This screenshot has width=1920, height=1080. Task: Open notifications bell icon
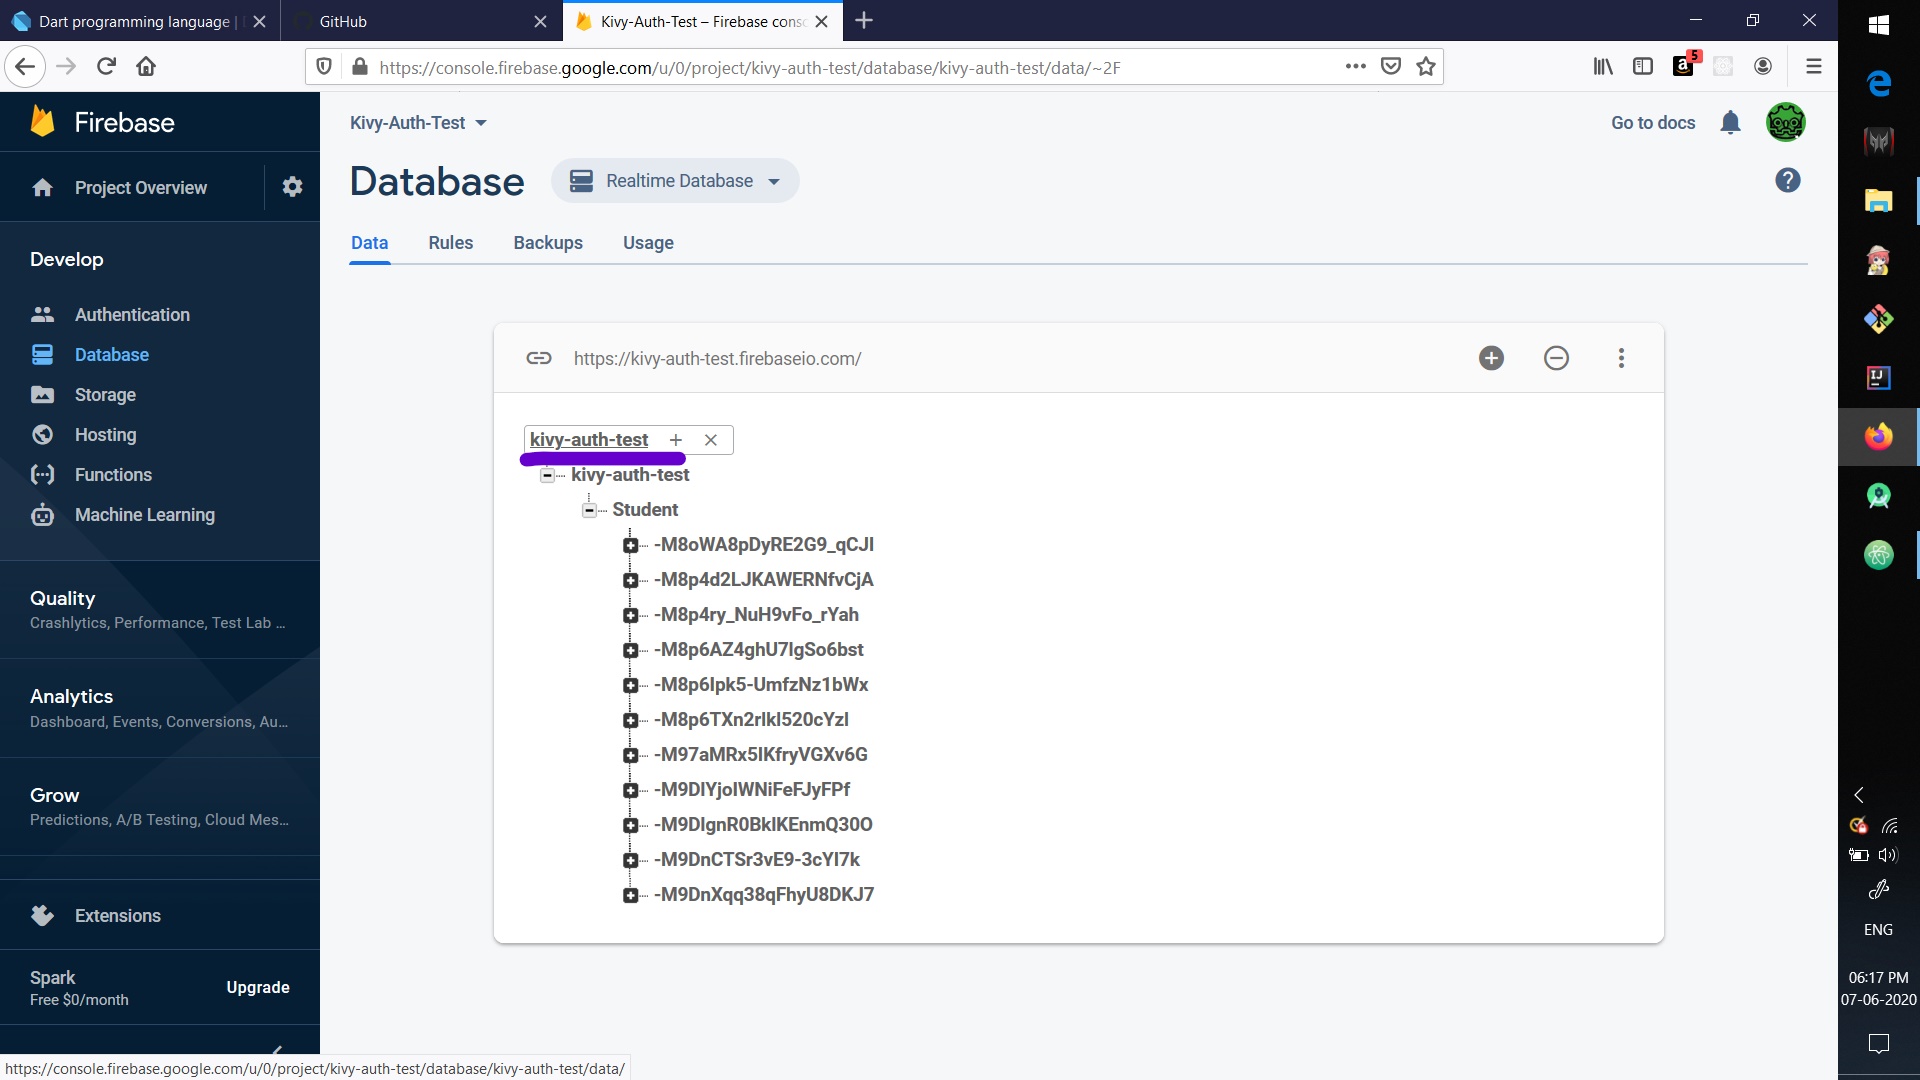point(1730,123)
